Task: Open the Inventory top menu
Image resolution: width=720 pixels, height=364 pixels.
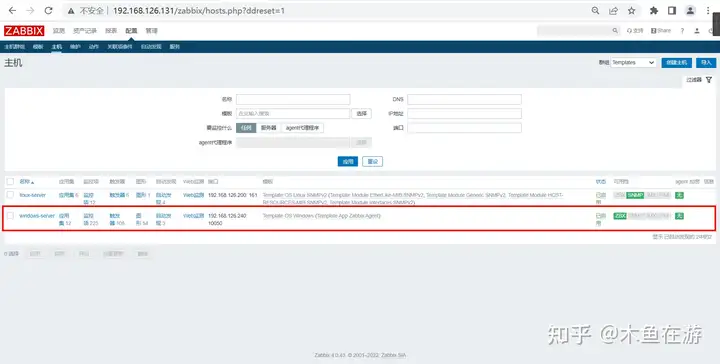Action: (85, 31)
